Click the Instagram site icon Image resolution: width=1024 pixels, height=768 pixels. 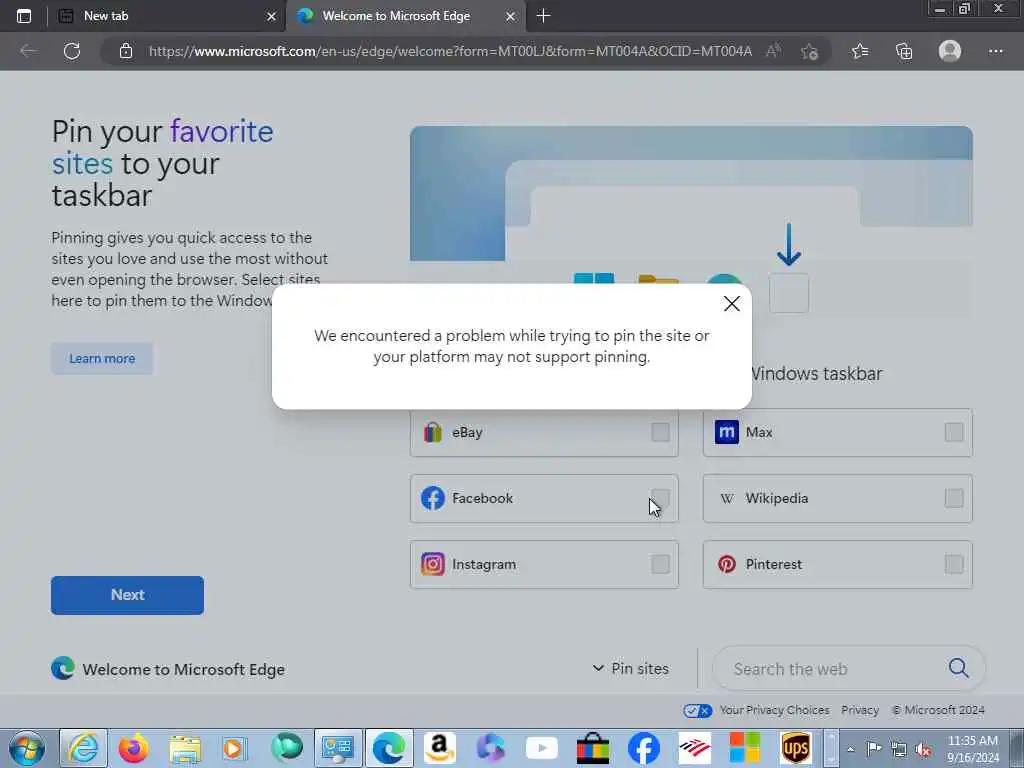pos(432,564)
